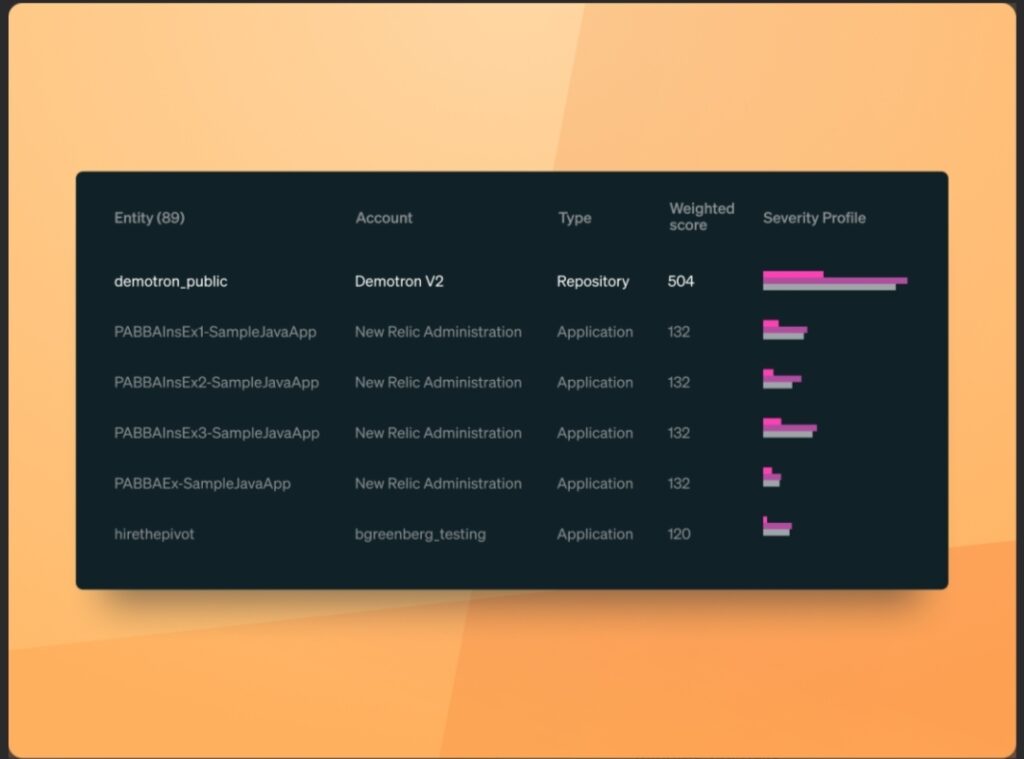1024x759 pixels.
Task: Sort by the Weighted score column
Action: pos(701,218)
